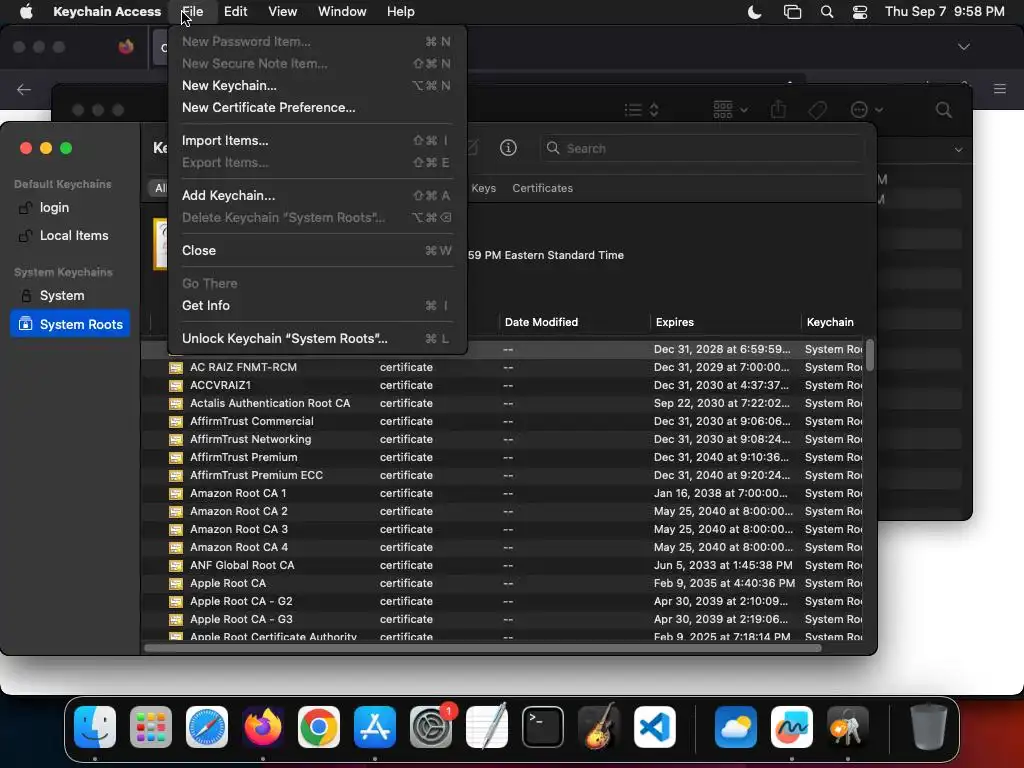Select AC RAIZ FNMT-RCM certificate row

click(x=504, y=367)
